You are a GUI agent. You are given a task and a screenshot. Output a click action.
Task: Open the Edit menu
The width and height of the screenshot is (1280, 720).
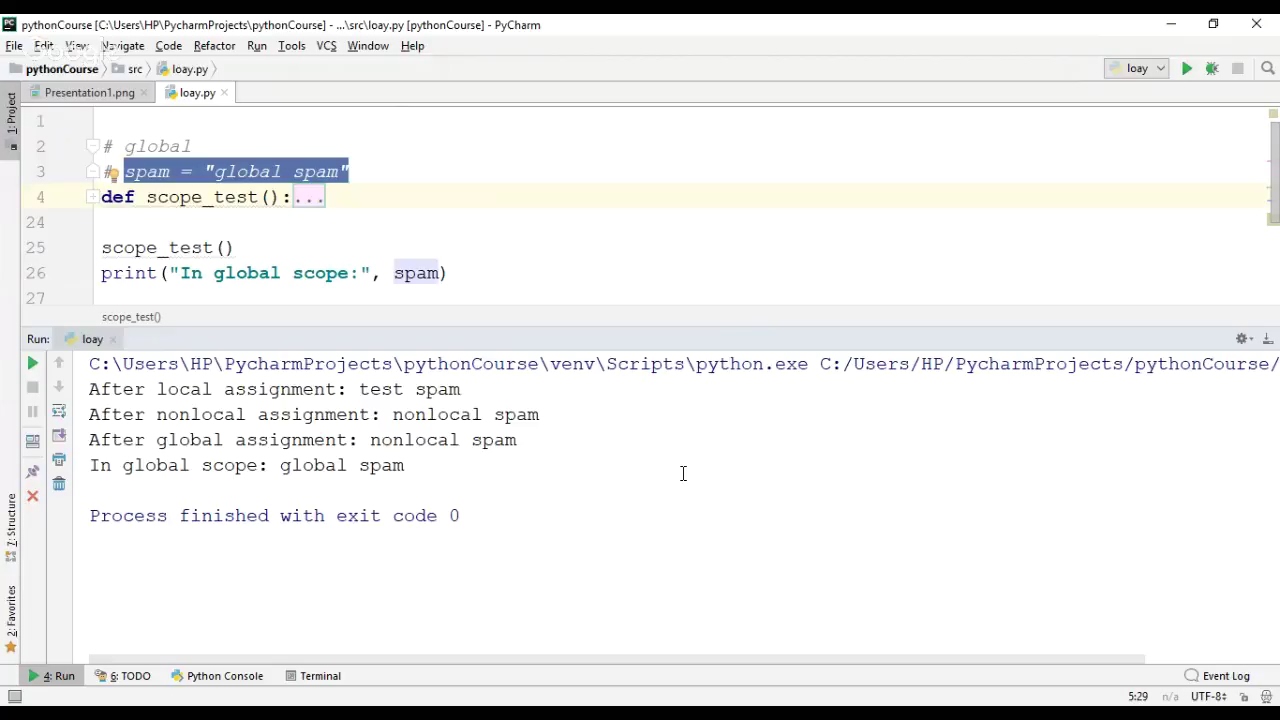pos(44,46)
